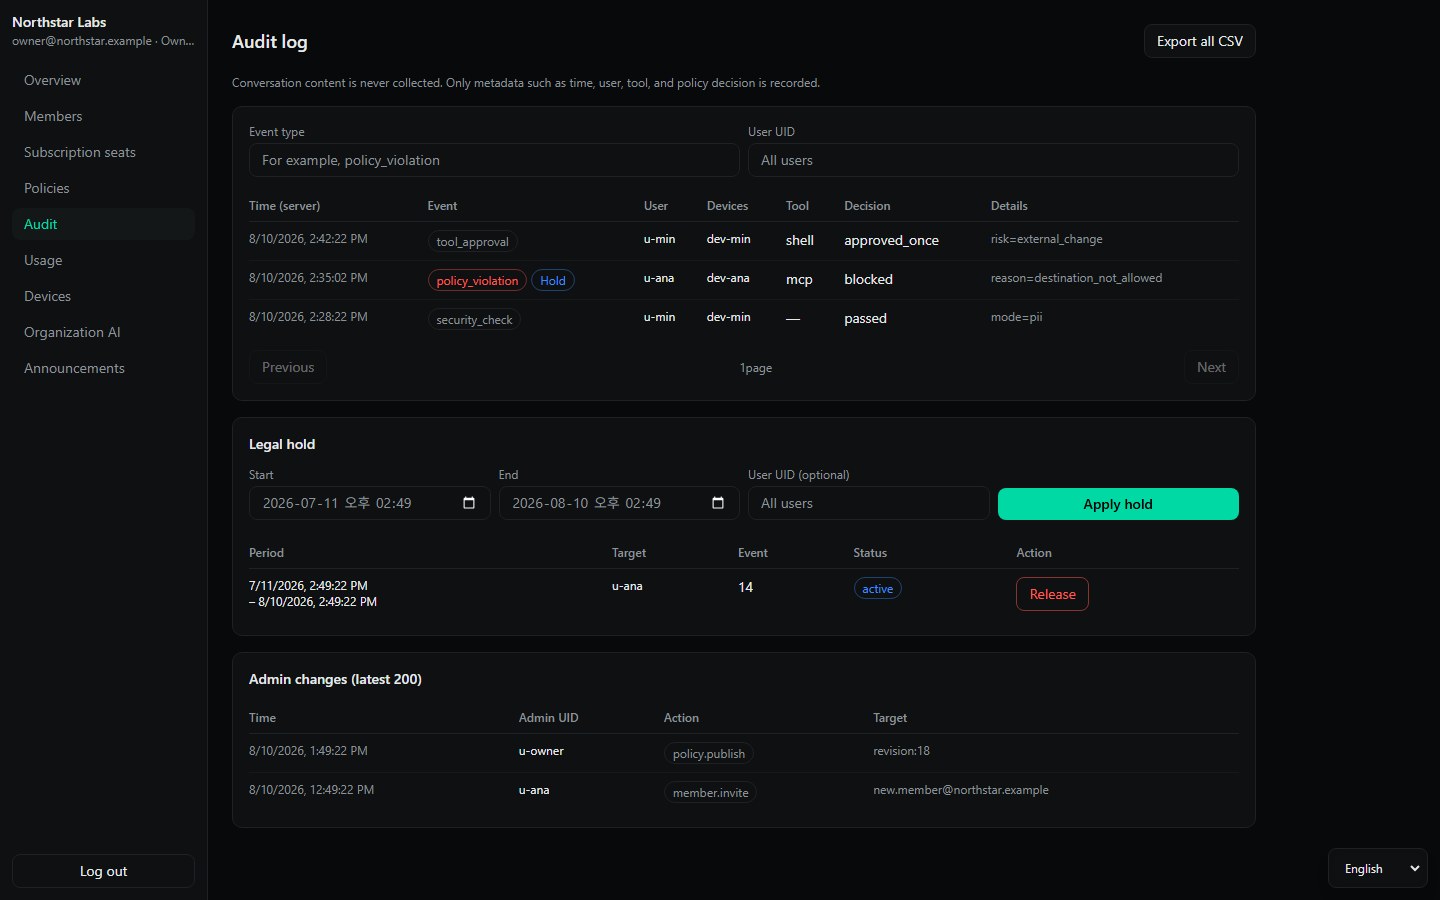Image resolution: width=1440 pixels, height=900 pixels.
Task: Click the passed decision cell
Action: point(865,318)
